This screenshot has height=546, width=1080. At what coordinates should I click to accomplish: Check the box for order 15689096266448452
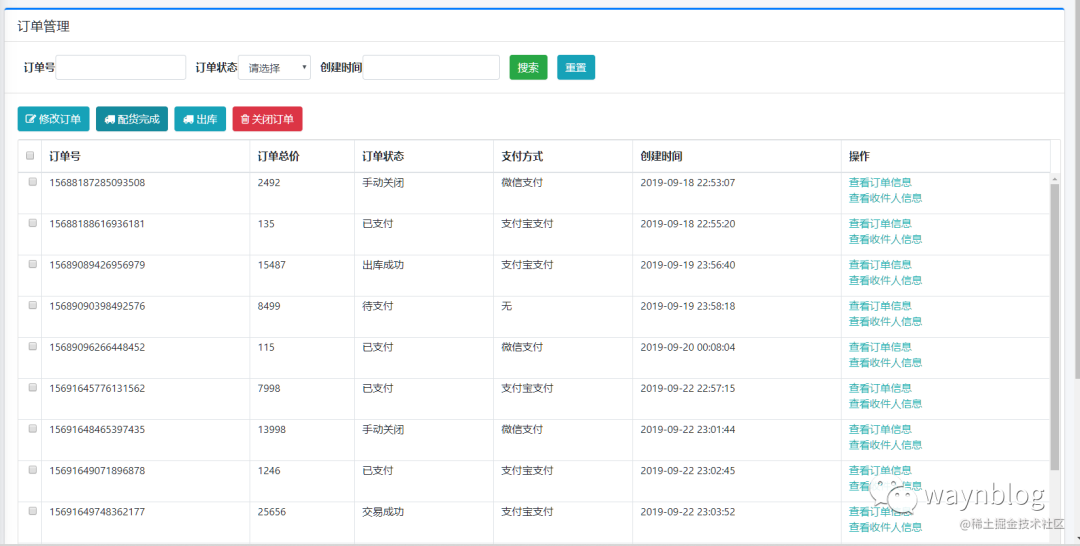coord(32,346)
